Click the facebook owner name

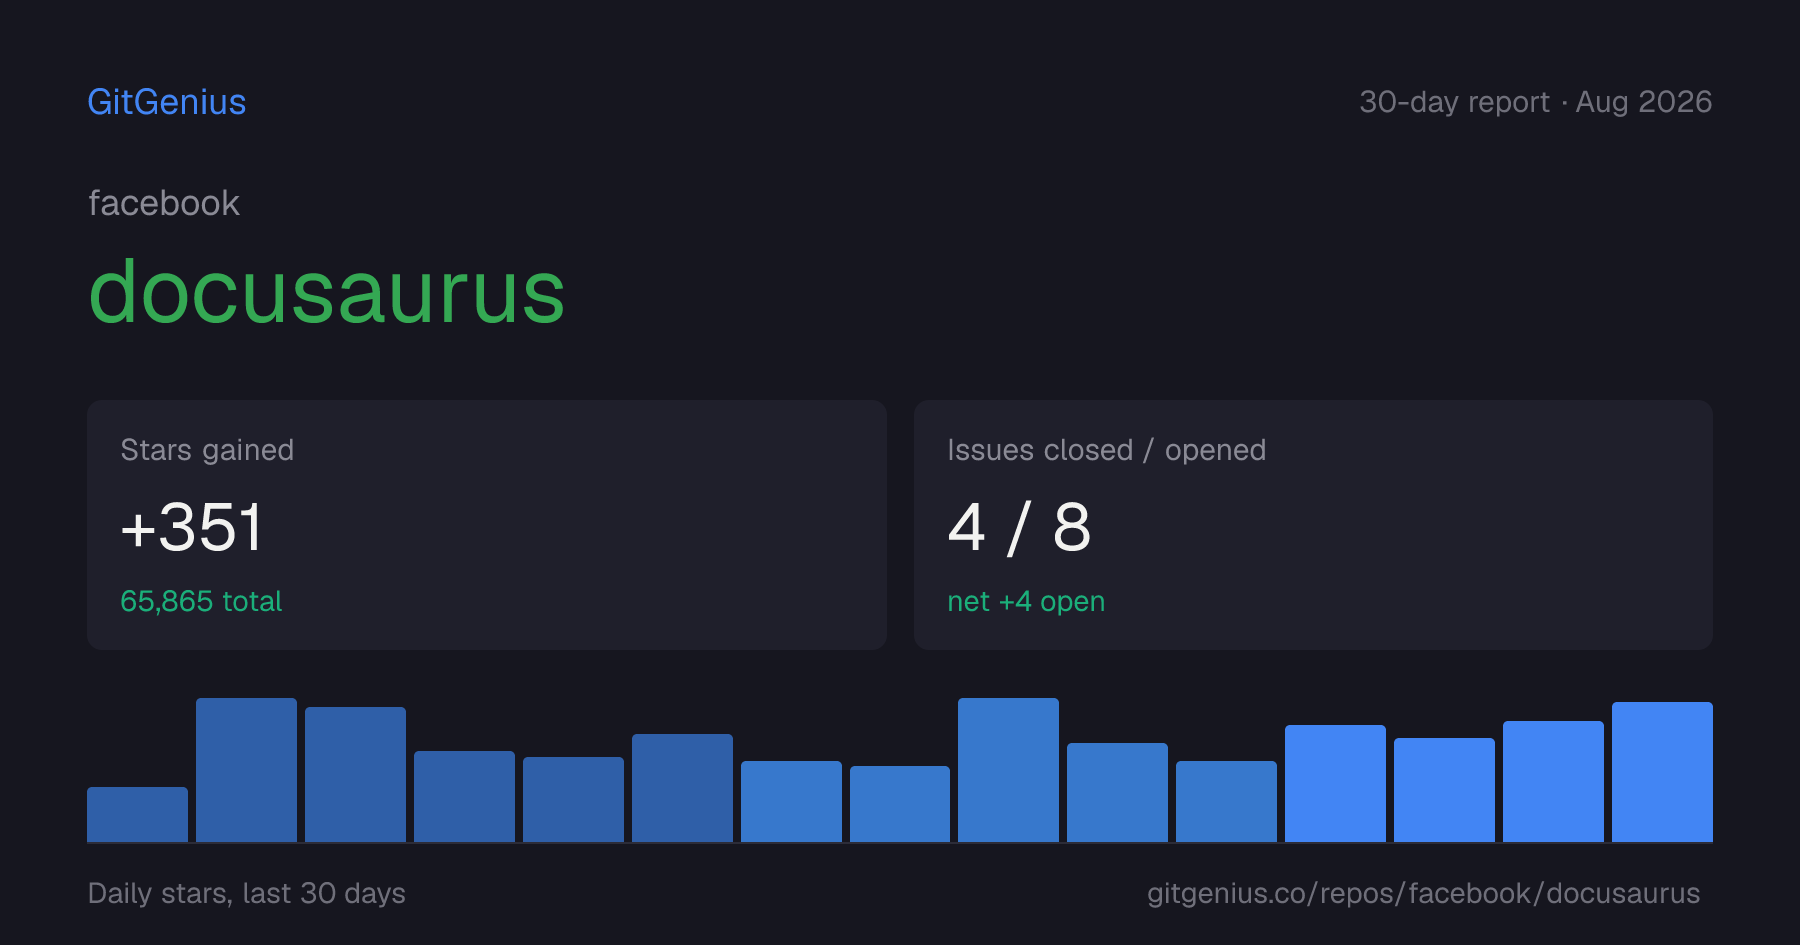pos(164,203)
